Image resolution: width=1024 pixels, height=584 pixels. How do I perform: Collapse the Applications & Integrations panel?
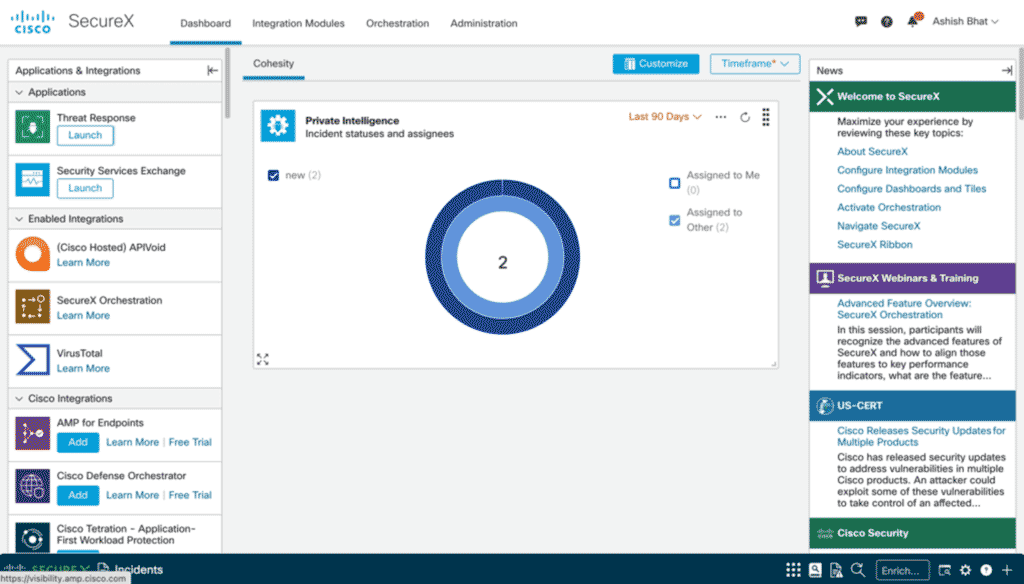(x=212, y=71)
